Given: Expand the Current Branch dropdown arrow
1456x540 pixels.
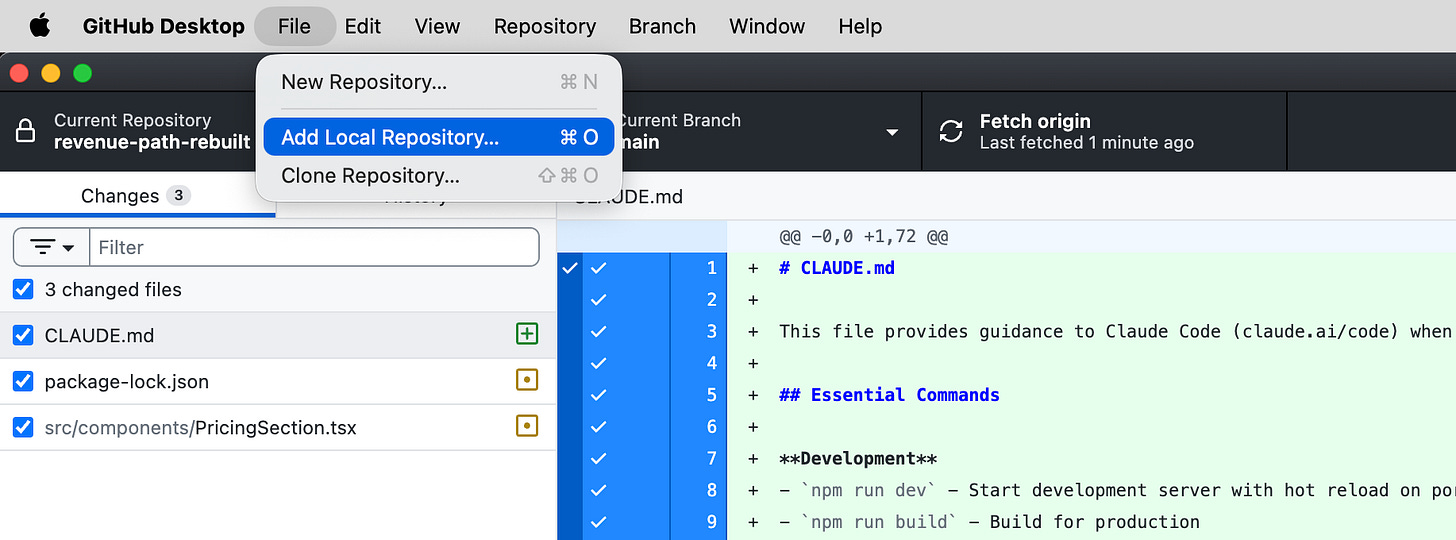Looking at the screenshot, I should point(891,132).
